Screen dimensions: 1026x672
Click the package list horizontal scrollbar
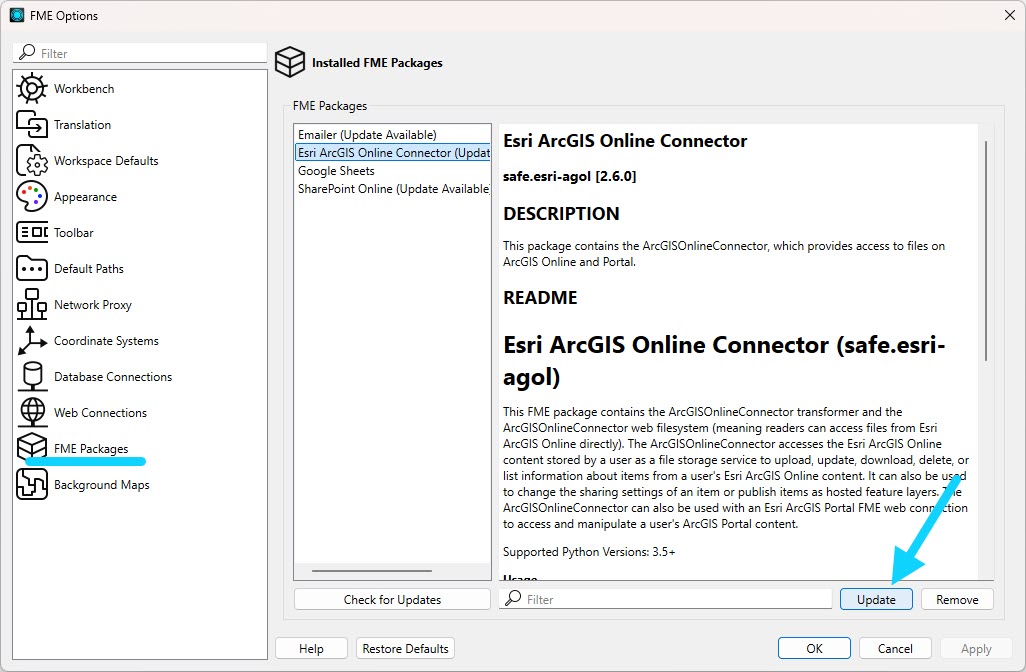(x=372, y=571)
